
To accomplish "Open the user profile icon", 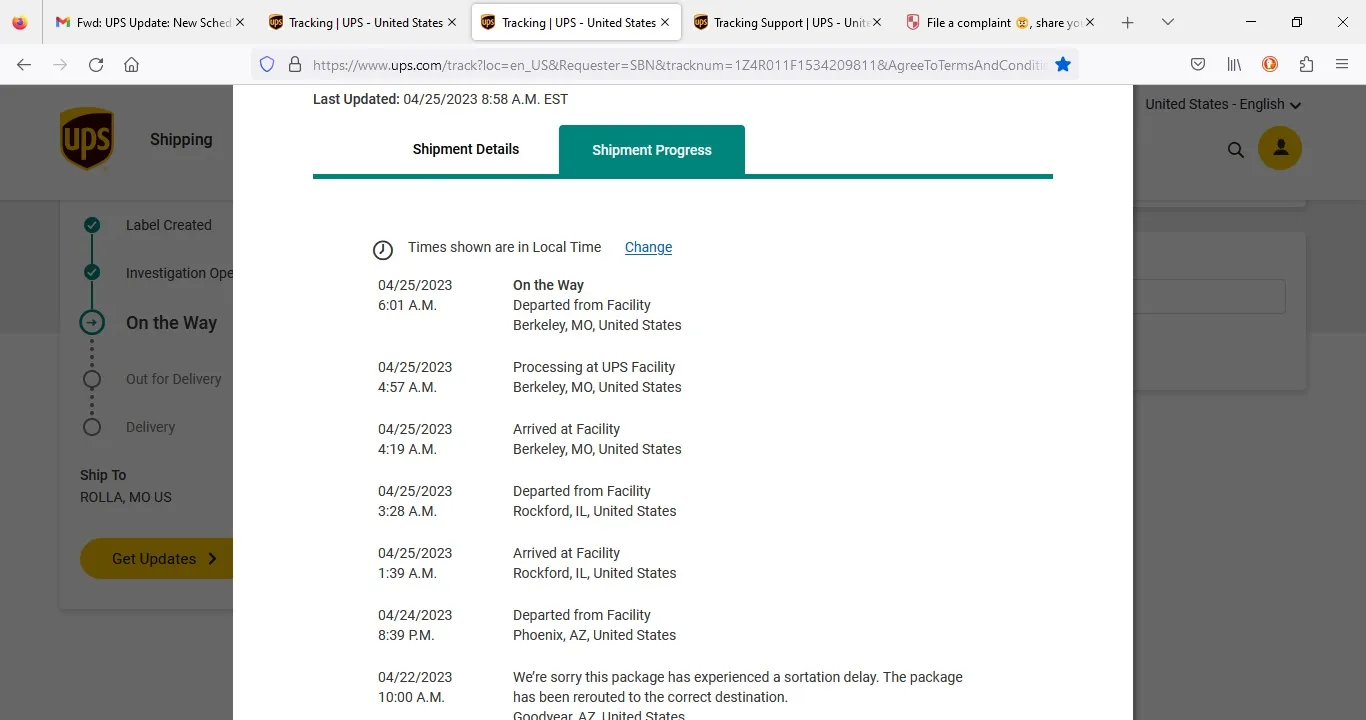I will (x=1279, y=149).
